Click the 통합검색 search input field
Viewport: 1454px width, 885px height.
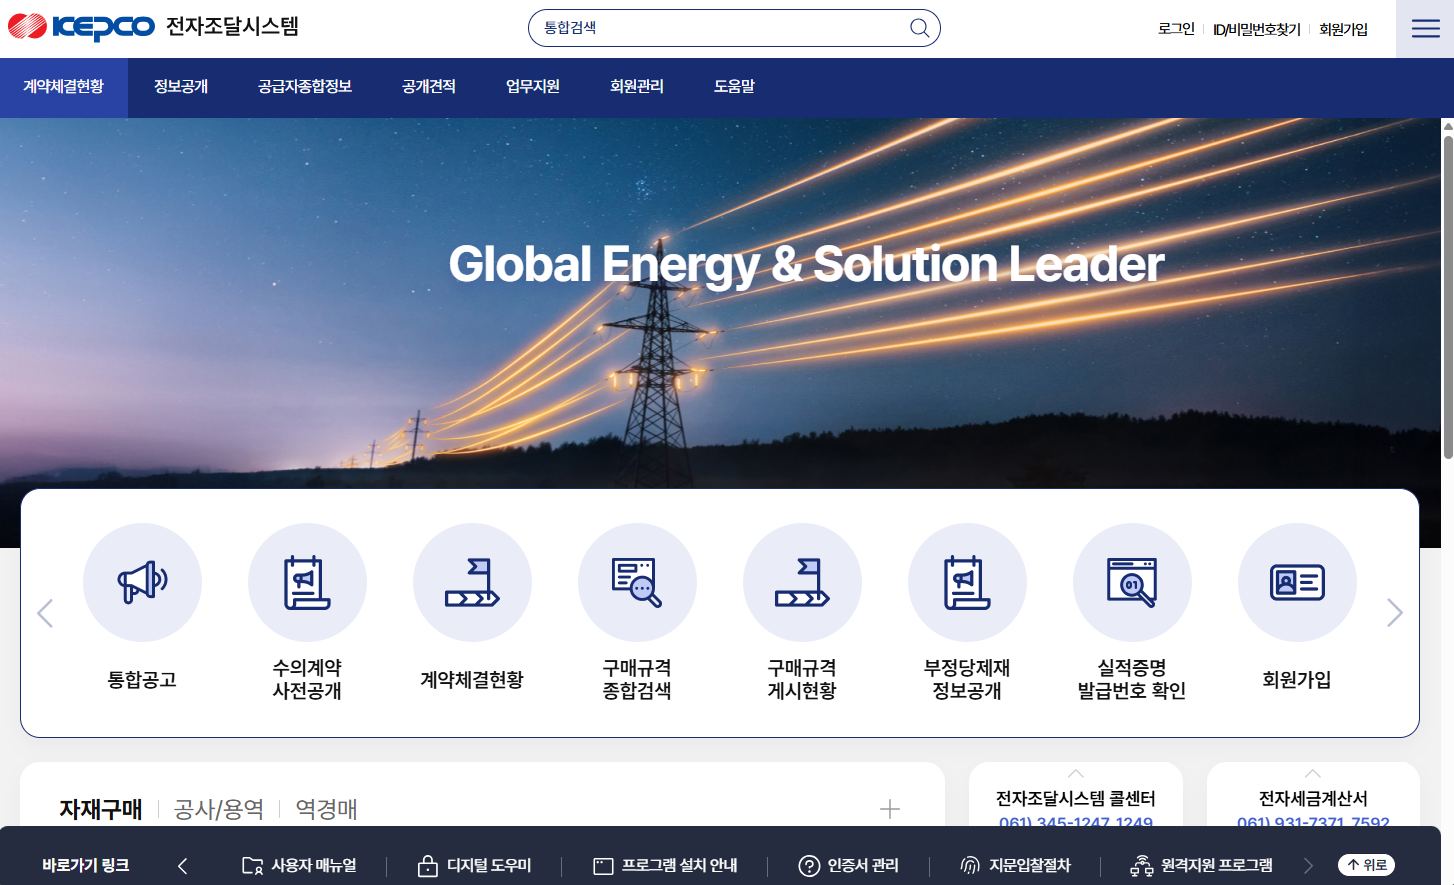tap(722, 28)
